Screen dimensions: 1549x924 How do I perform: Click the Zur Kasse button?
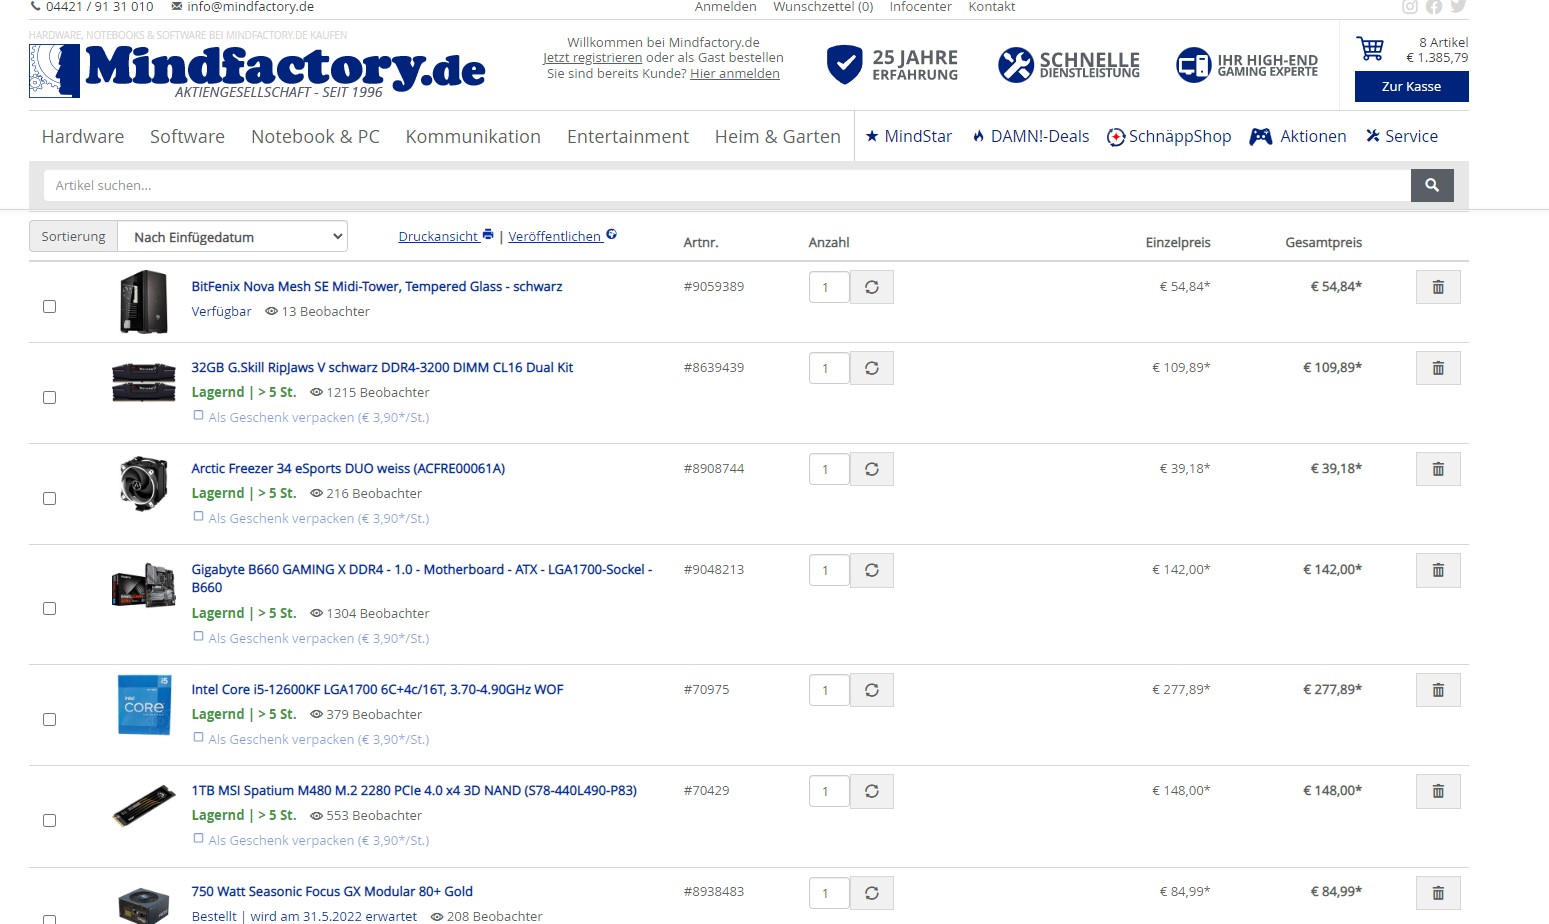(x=1410, y=86)
